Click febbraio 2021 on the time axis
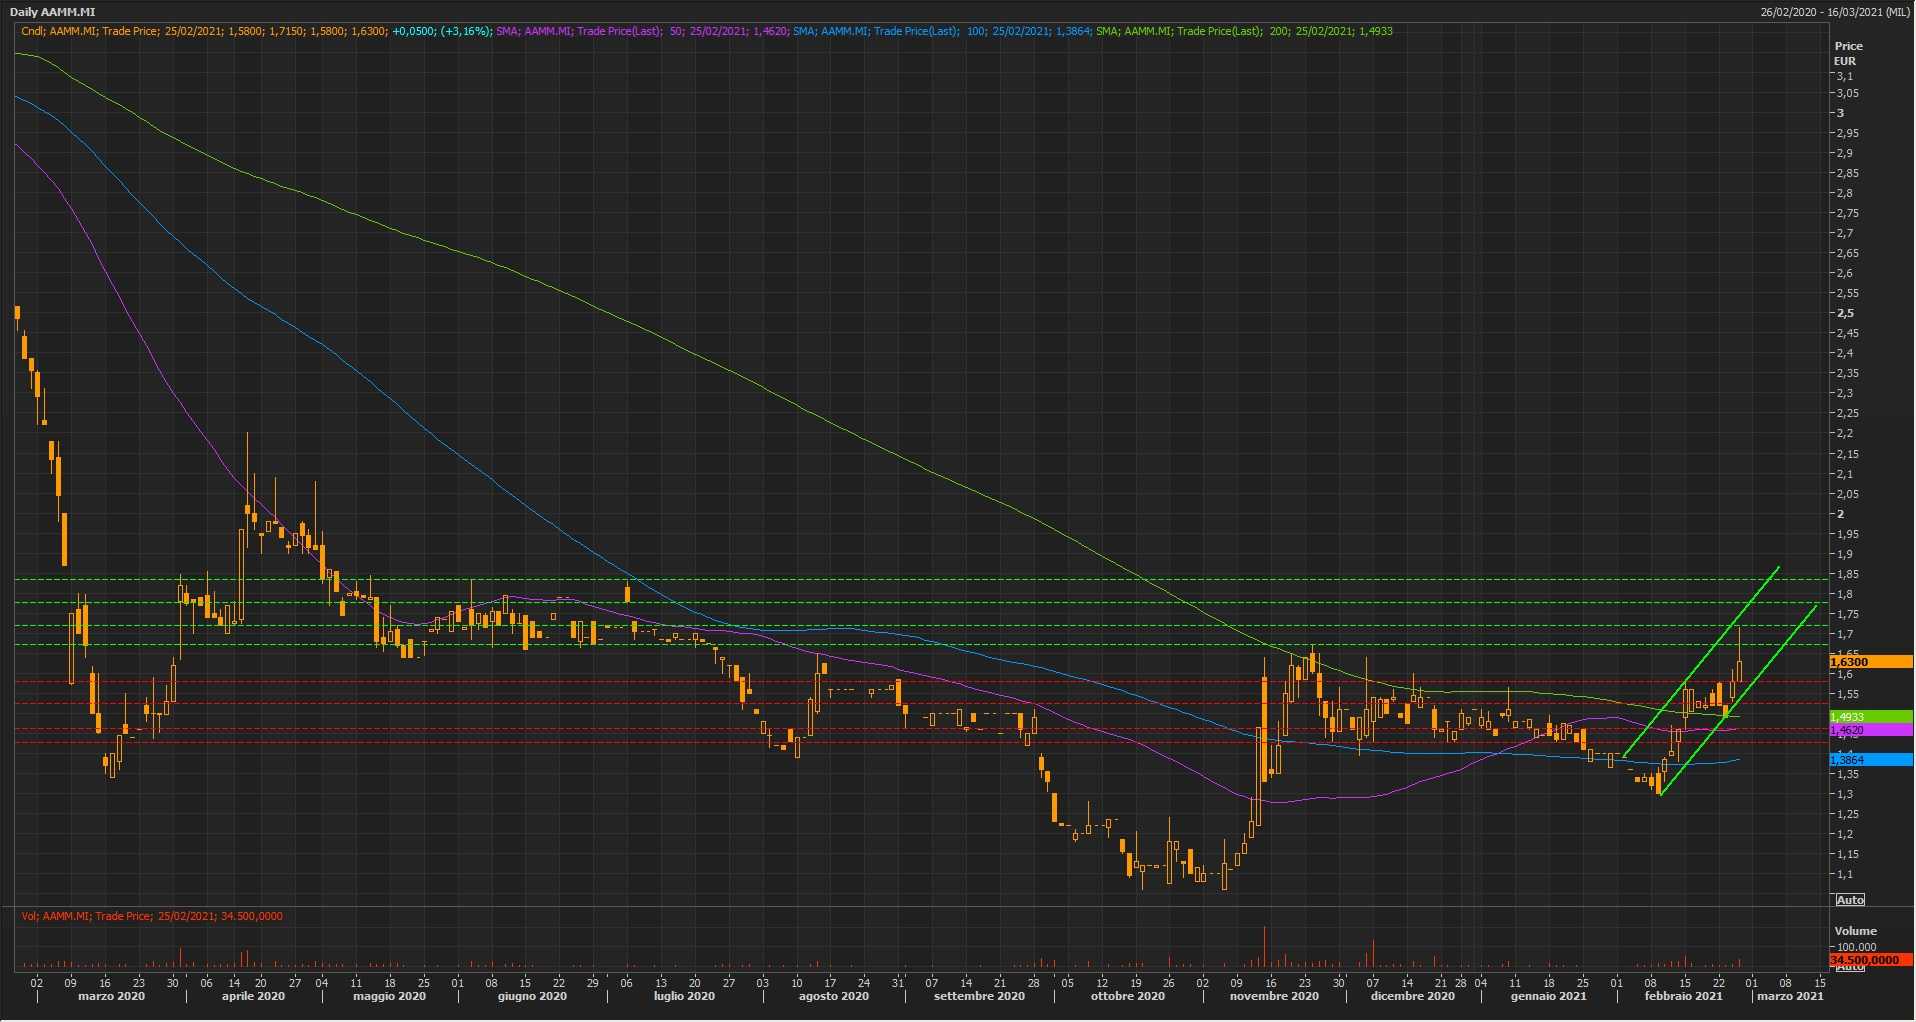This screenshot has height=1022, width=1916. (x=1684, y=996)
